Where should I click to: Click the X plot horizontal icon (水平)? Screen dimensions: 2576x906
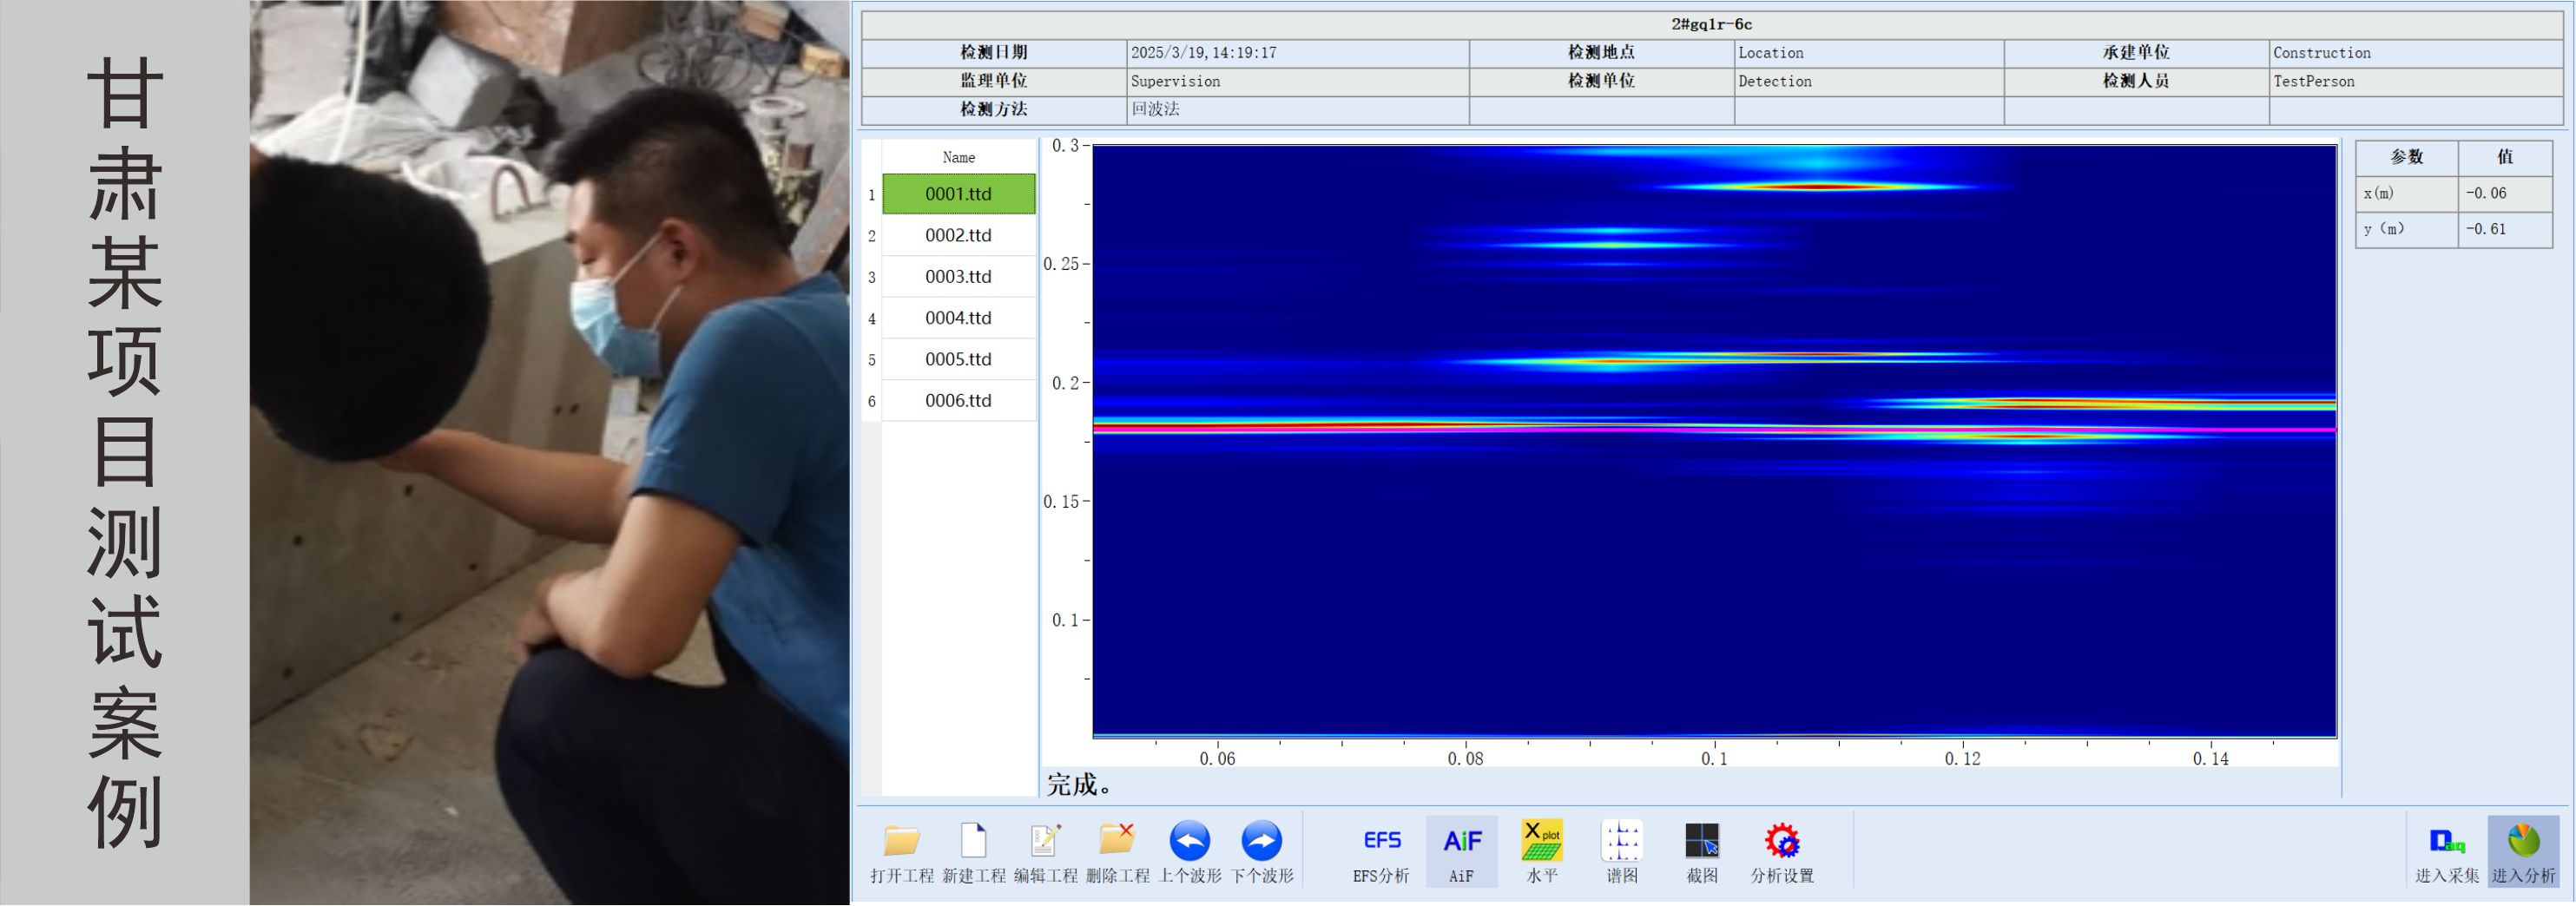tap(1541, 842)
